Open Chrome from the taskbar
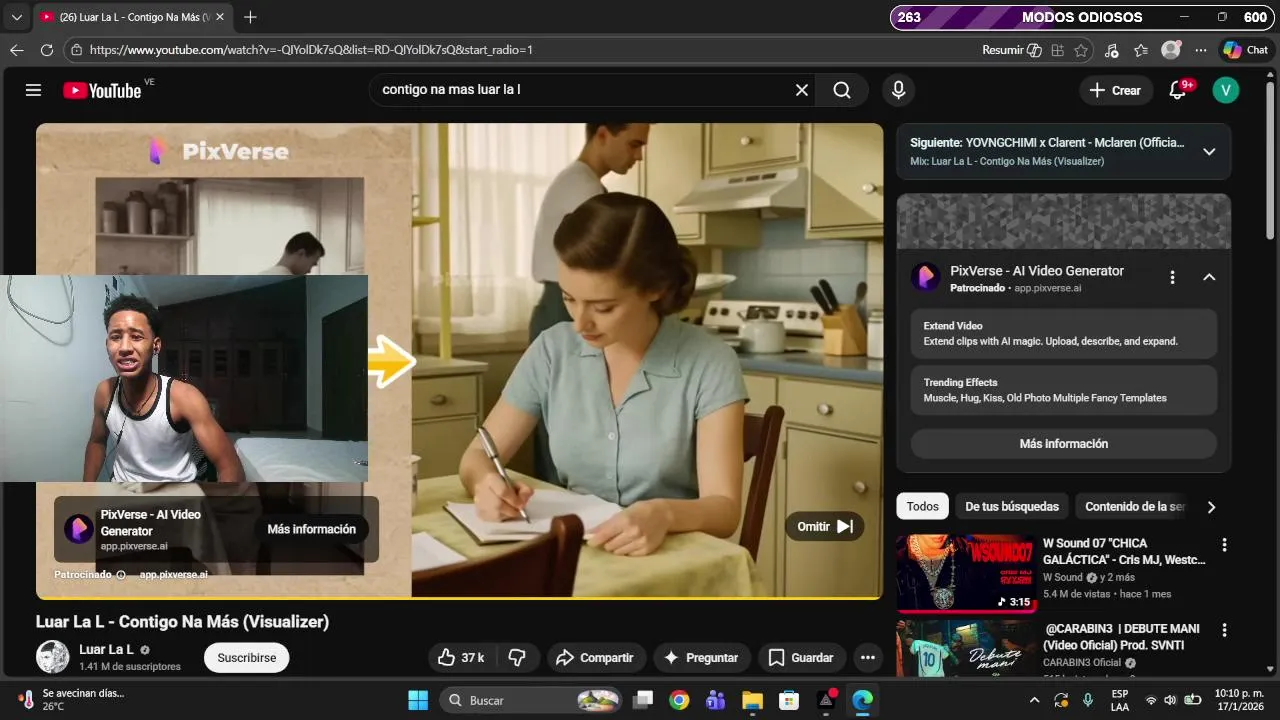Viewport: 1280px width, 720px height. [679, 700]
